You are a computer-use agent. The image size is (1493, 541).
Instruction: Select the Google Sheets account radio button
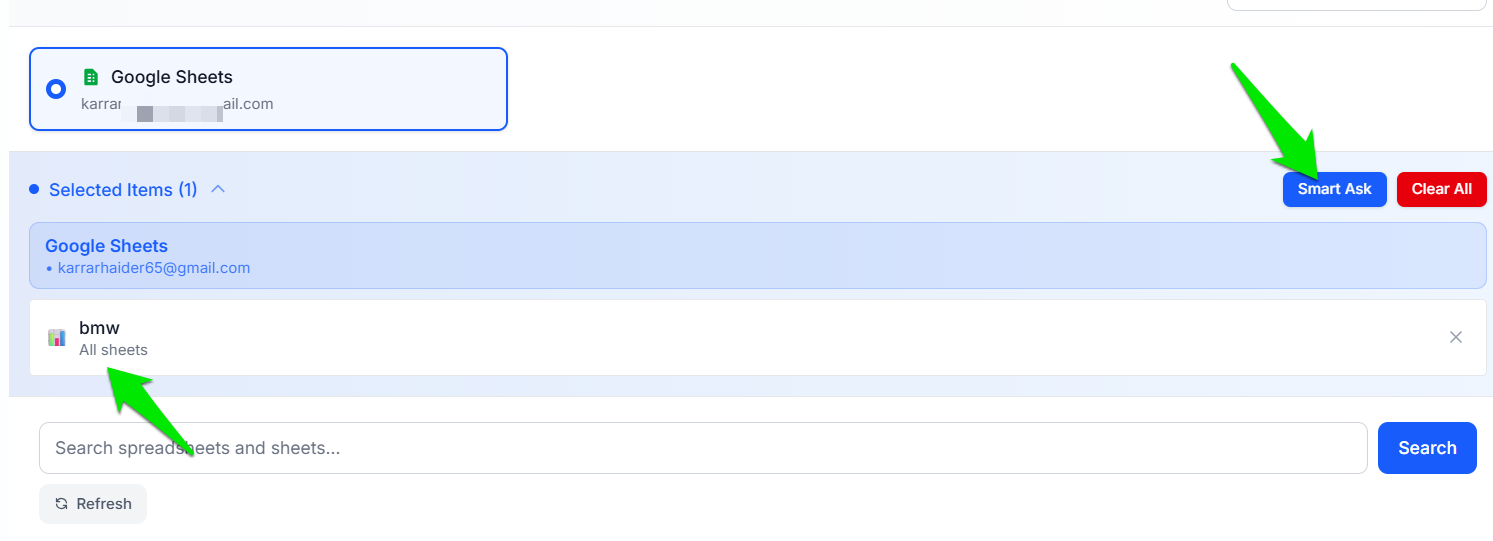56,89
